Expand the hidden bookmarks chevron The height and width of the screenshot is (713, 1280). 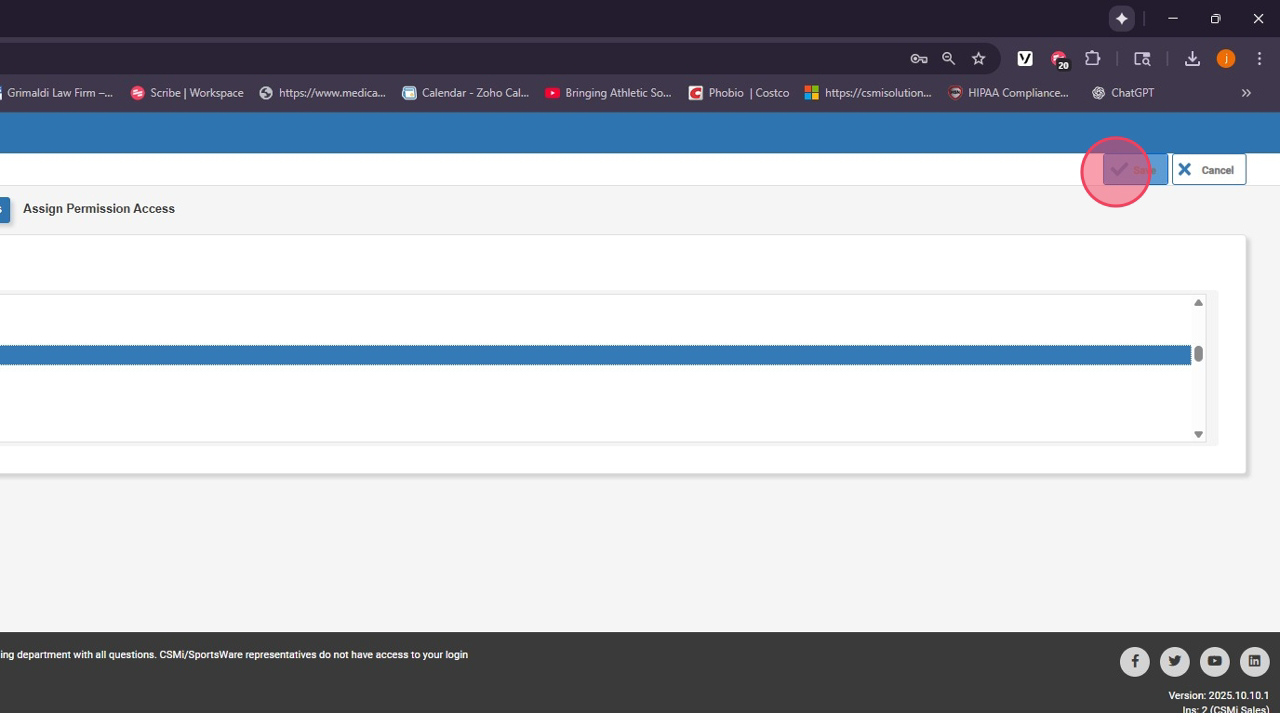pos(1246,93)
